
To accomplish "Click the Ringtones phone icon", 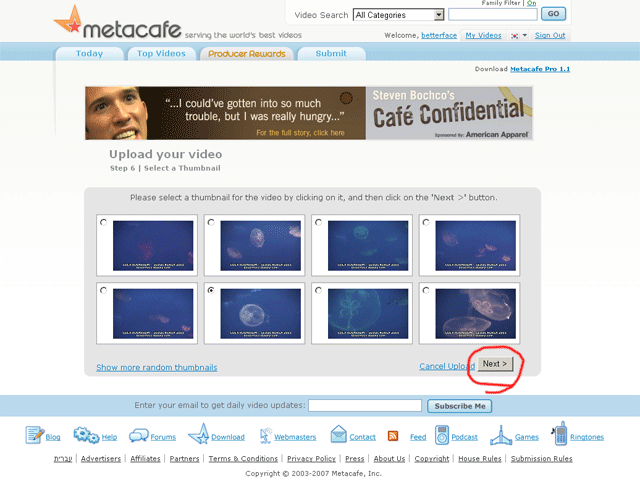I will click(560, 434).
